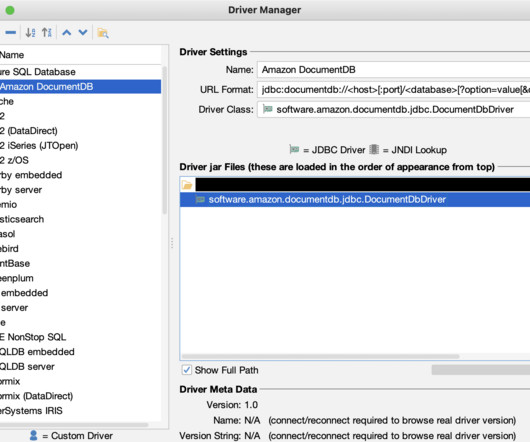Click the Custom Driver person icon
The width and height of the screenshot is (530, 442).
[x=33, y=435]
